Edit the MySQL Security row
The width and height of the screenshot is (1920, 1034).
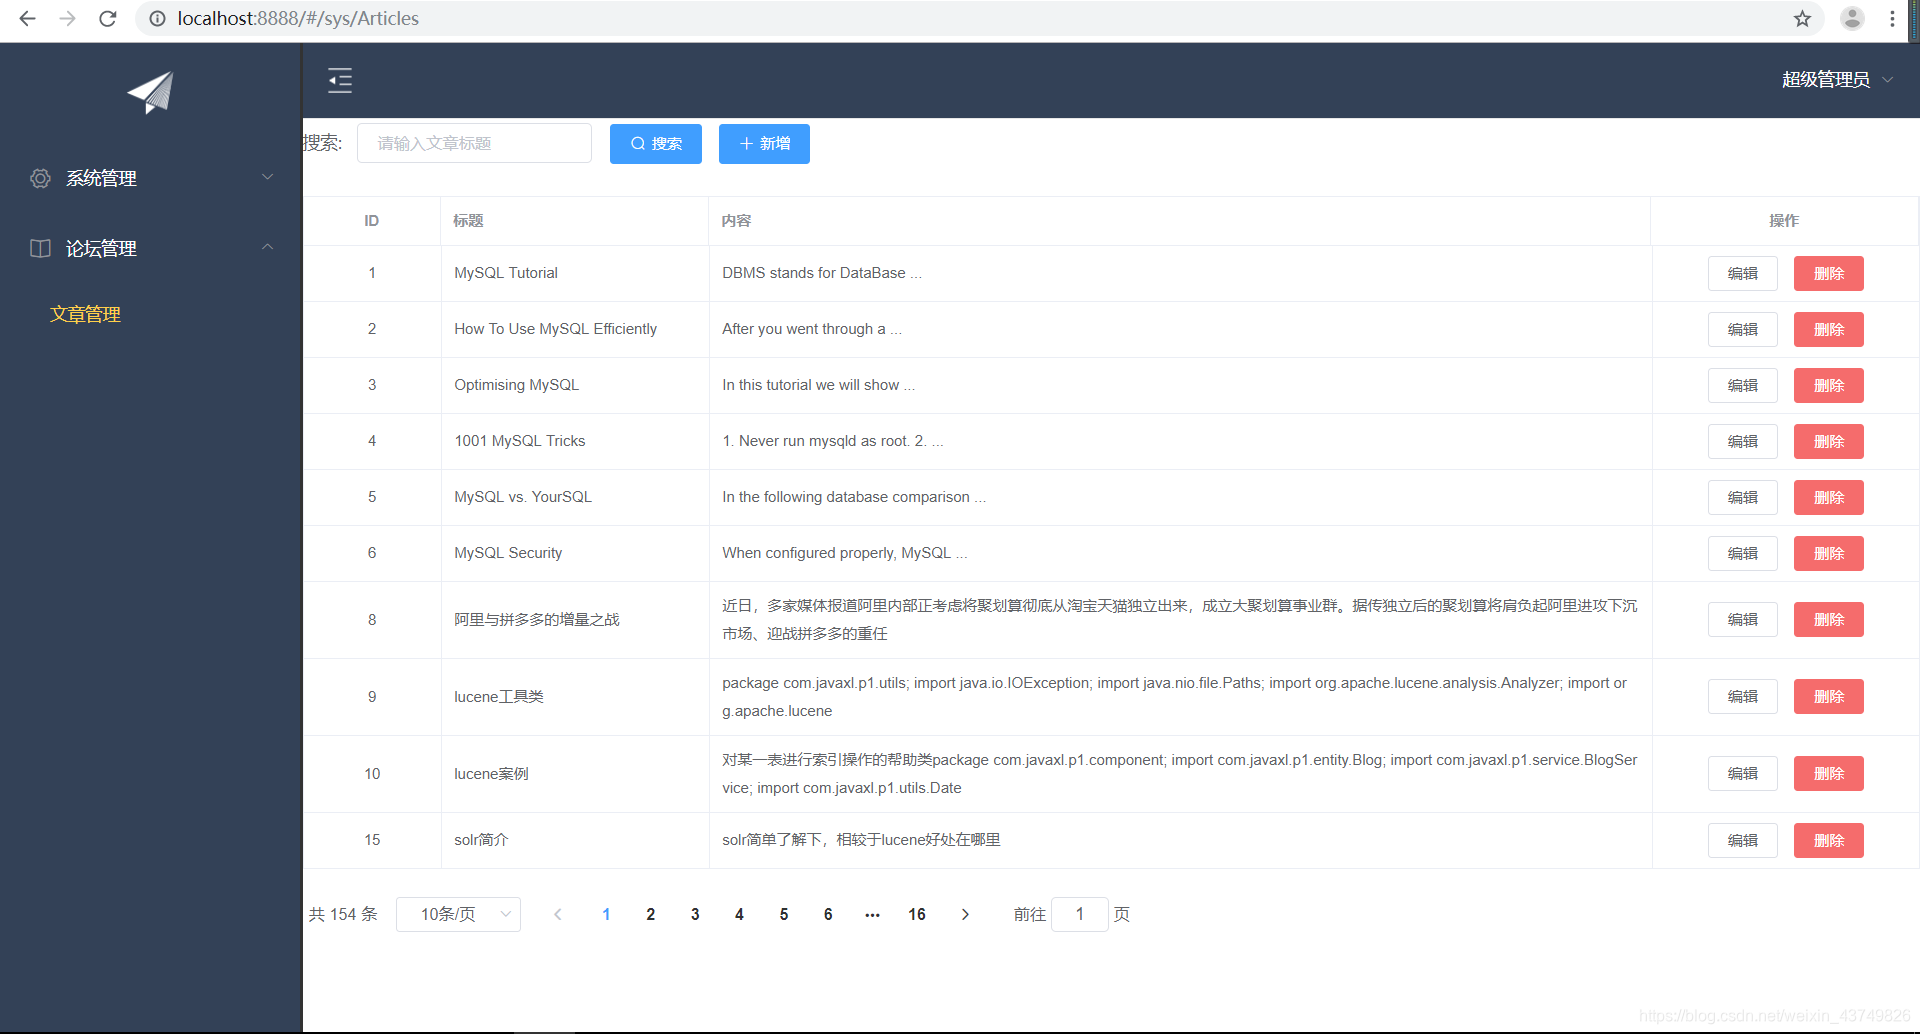pos(1742,553)
